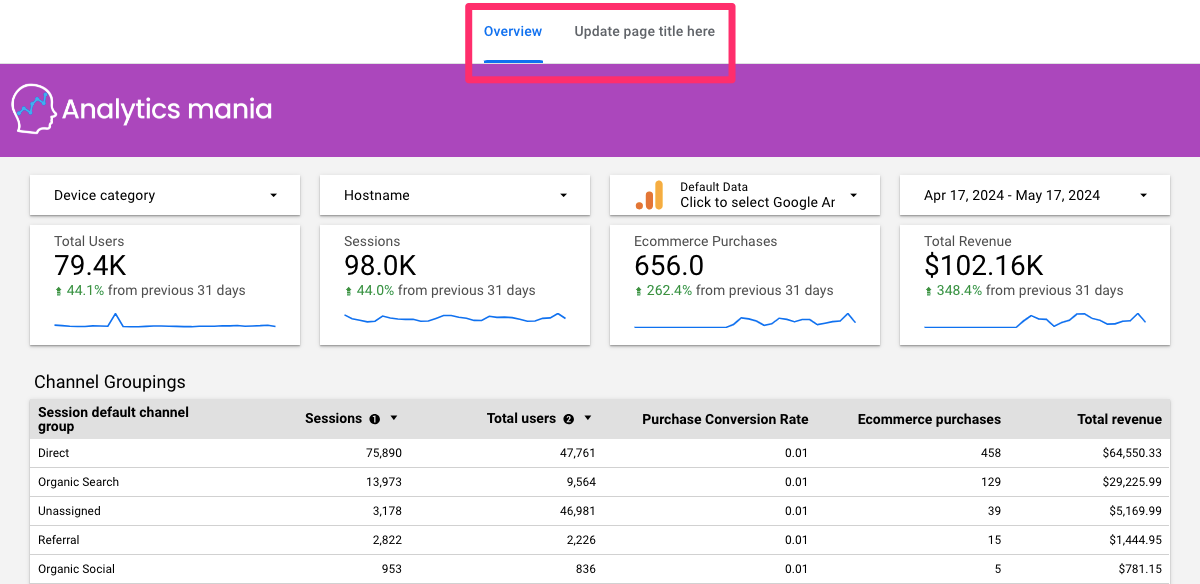Switch to the Overview tab

click(513, 31)
